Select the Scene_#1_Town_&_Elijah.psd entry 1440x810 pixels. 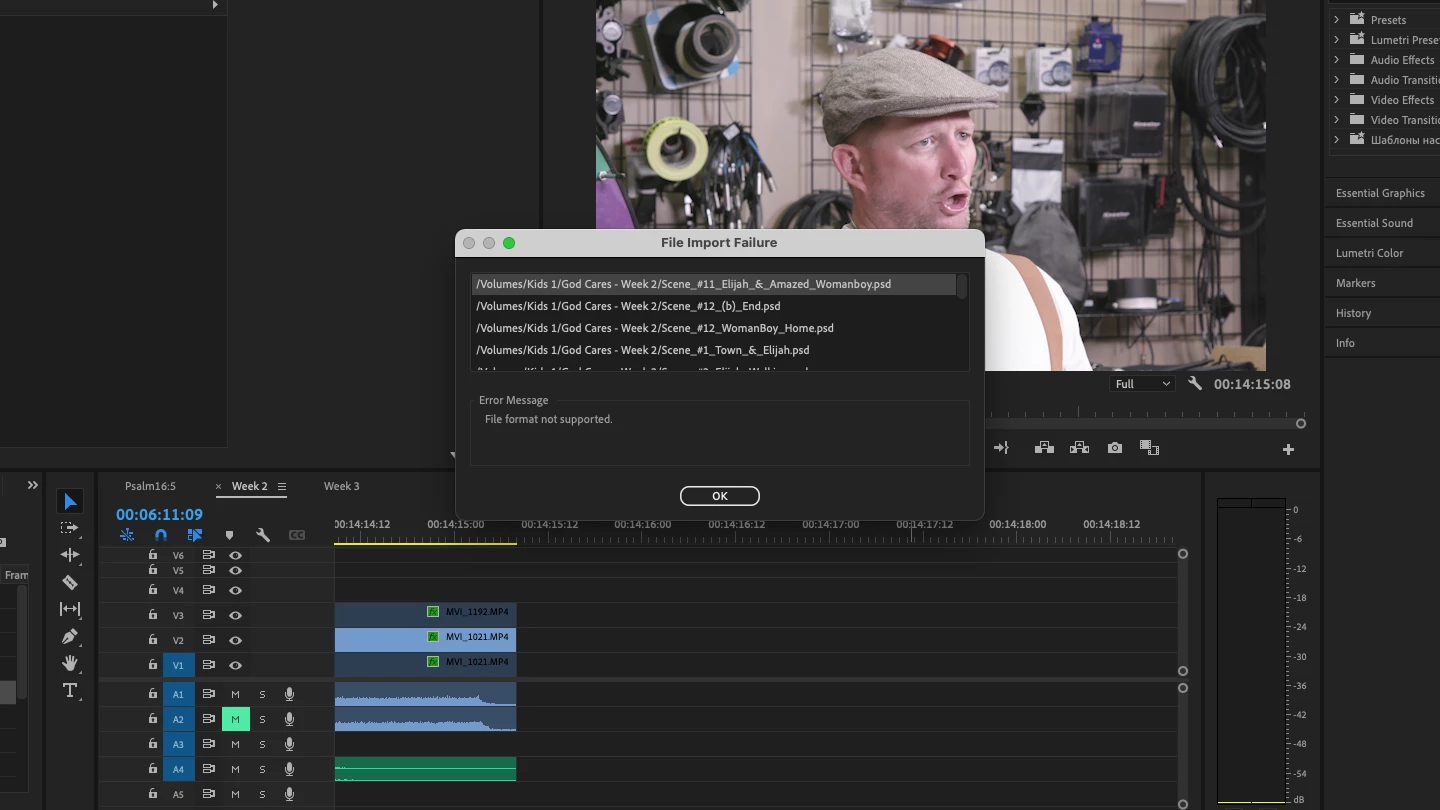click(x=713, y=350)
